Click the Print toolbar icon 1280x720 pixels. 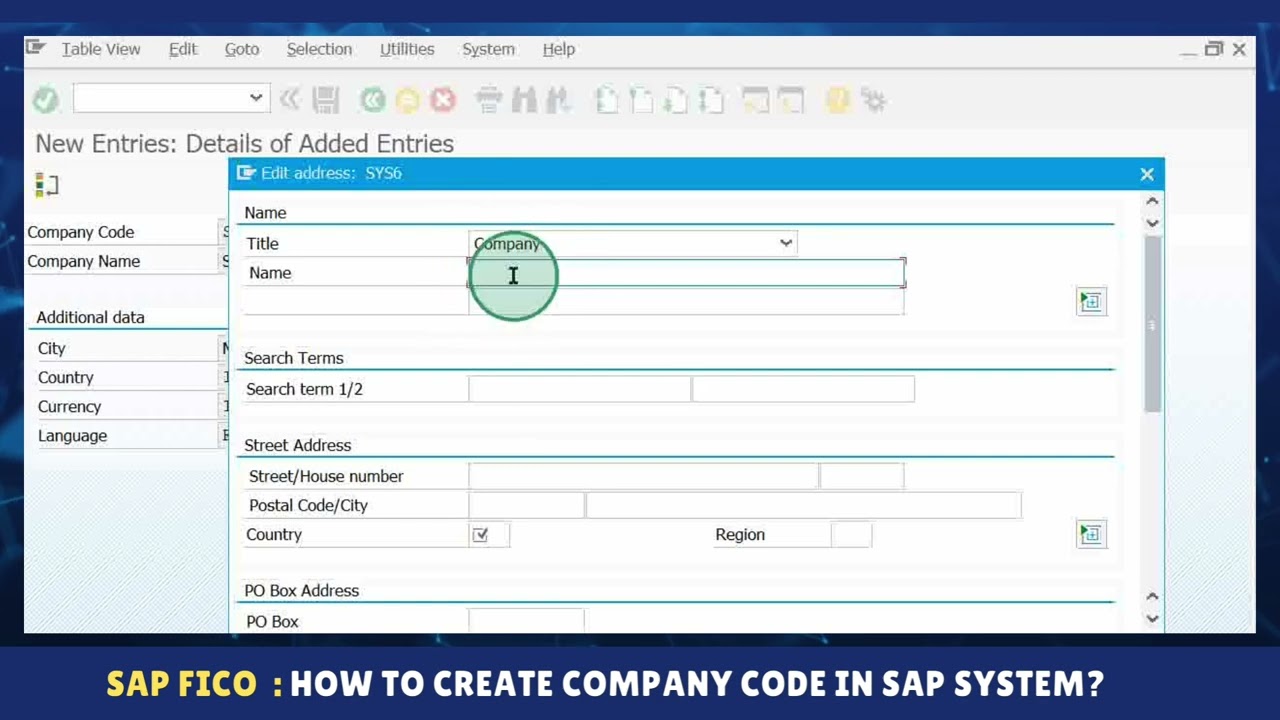pyautogui.click(x=488, y=99)
